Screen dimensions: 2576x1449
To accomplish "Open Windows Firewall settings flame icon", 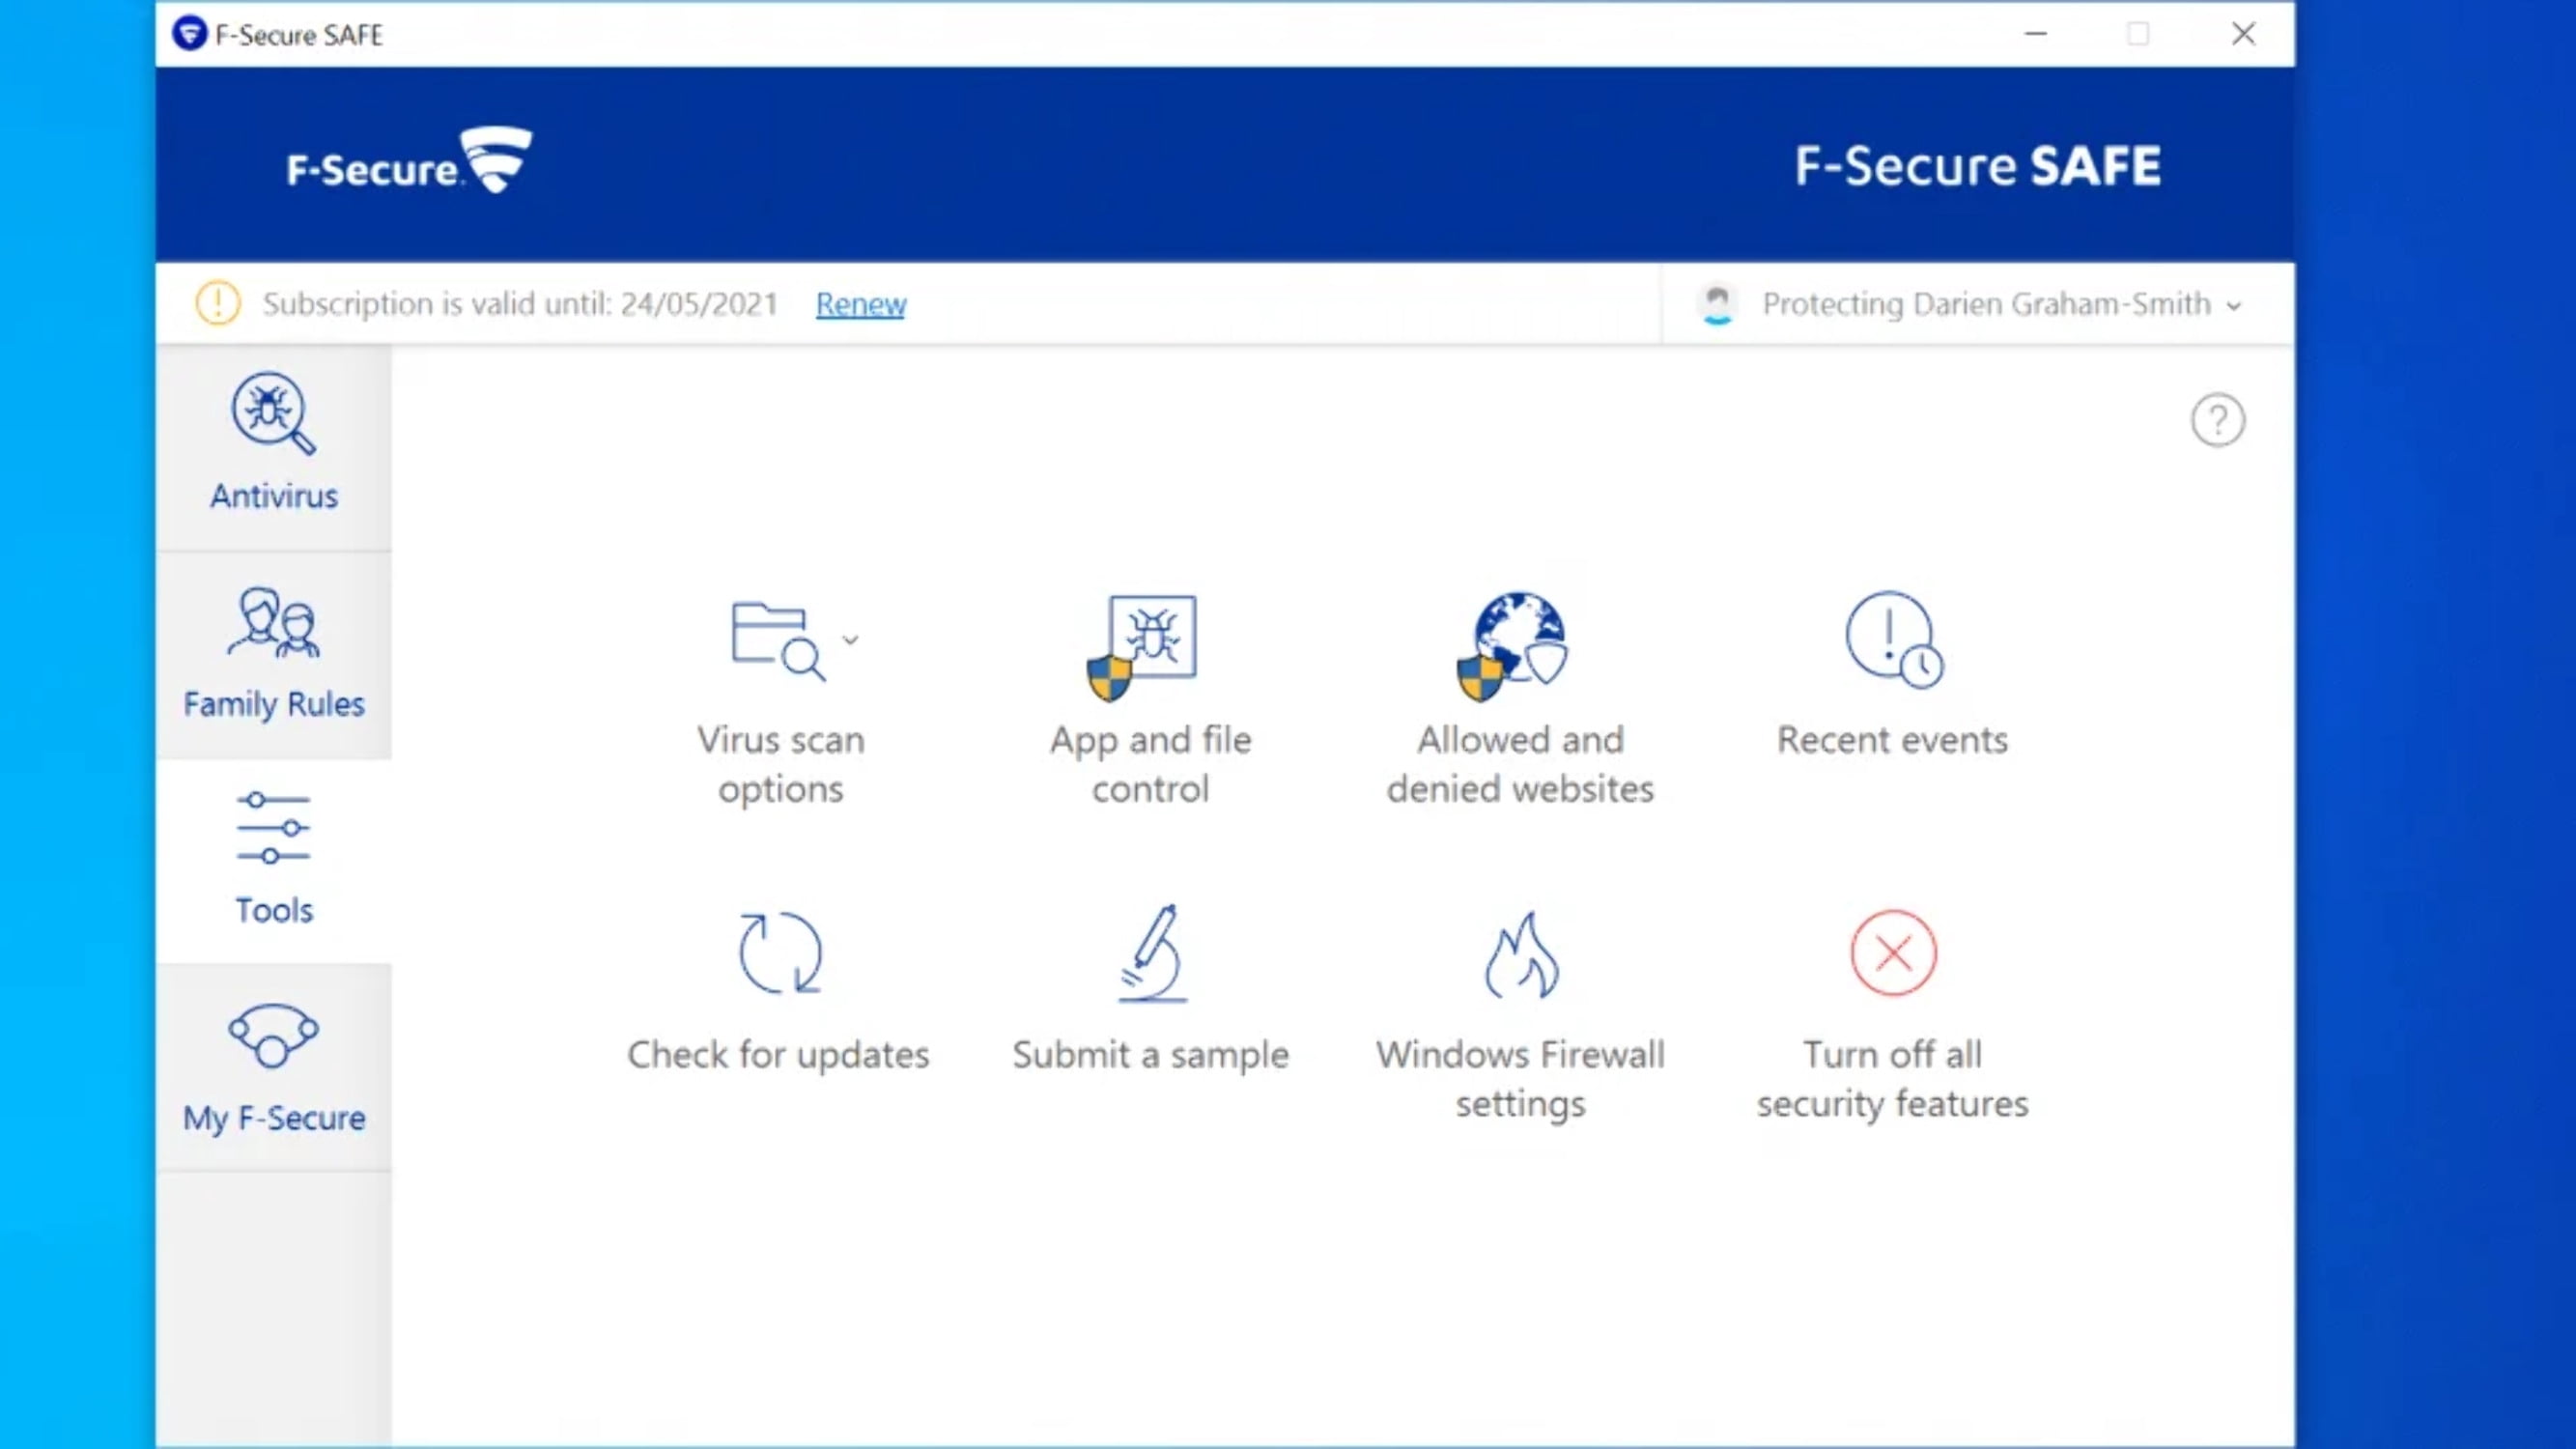I will (x=1520, y=955).
